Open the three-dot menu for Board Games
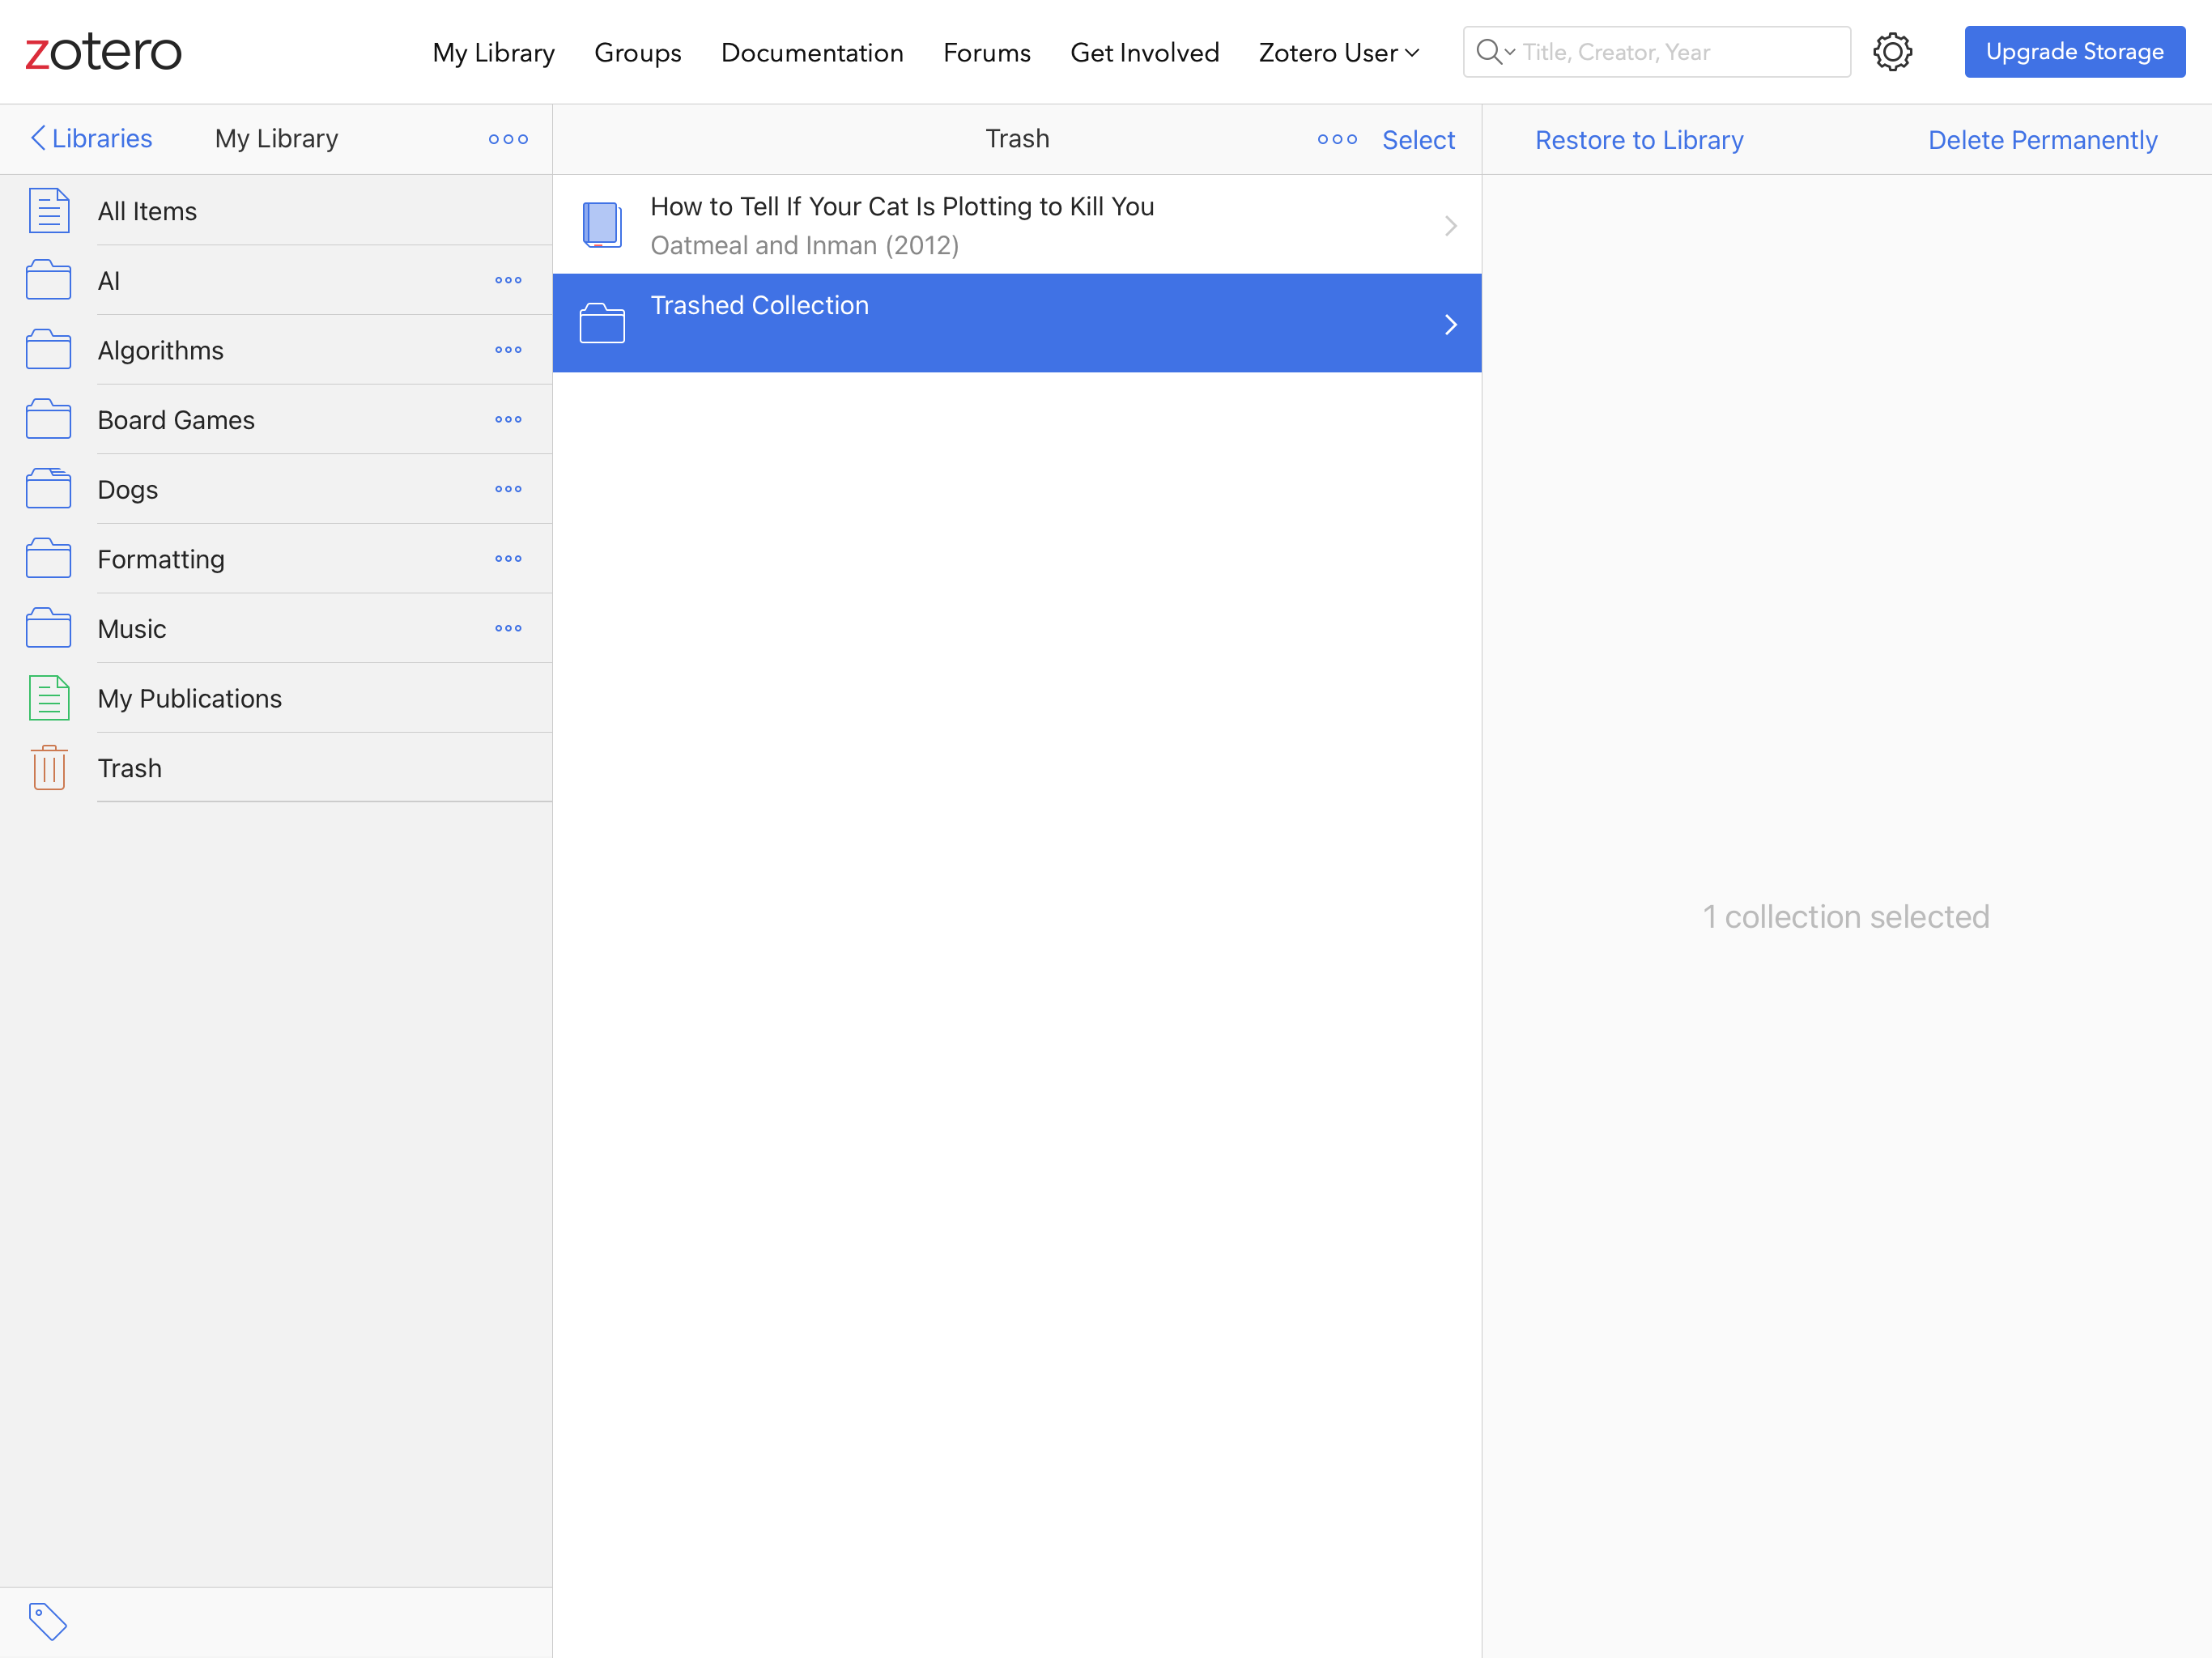Screen dimensions: 2212x1658 (x=508, y=419)
